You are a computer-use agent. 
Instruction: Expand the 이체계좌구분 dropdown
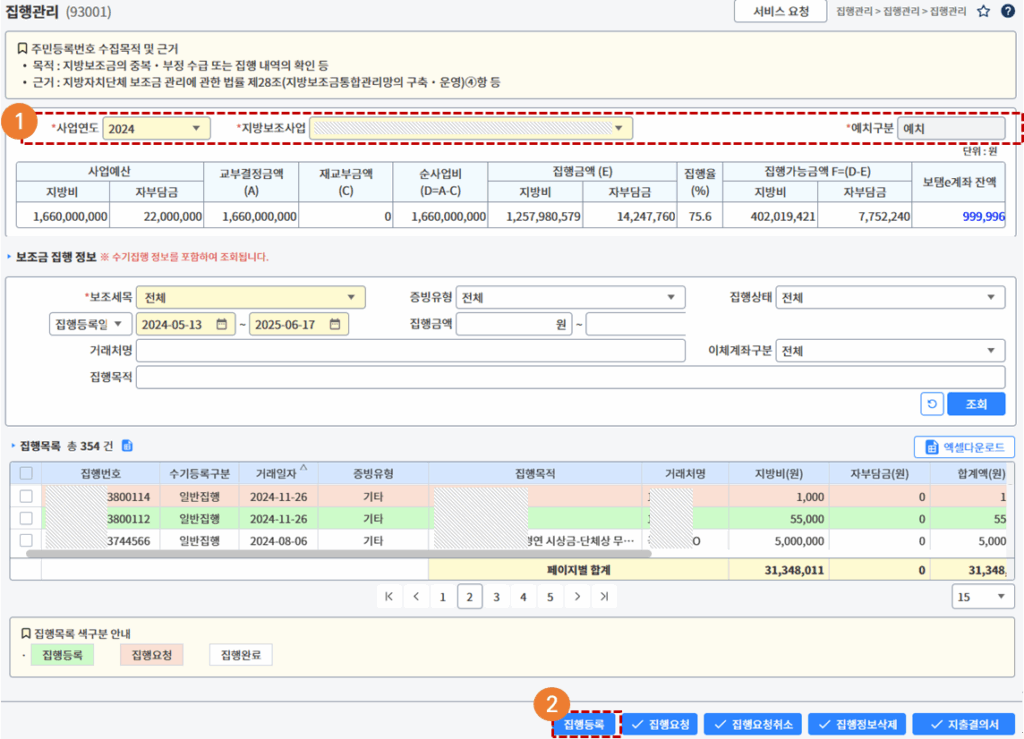point(890,351)
